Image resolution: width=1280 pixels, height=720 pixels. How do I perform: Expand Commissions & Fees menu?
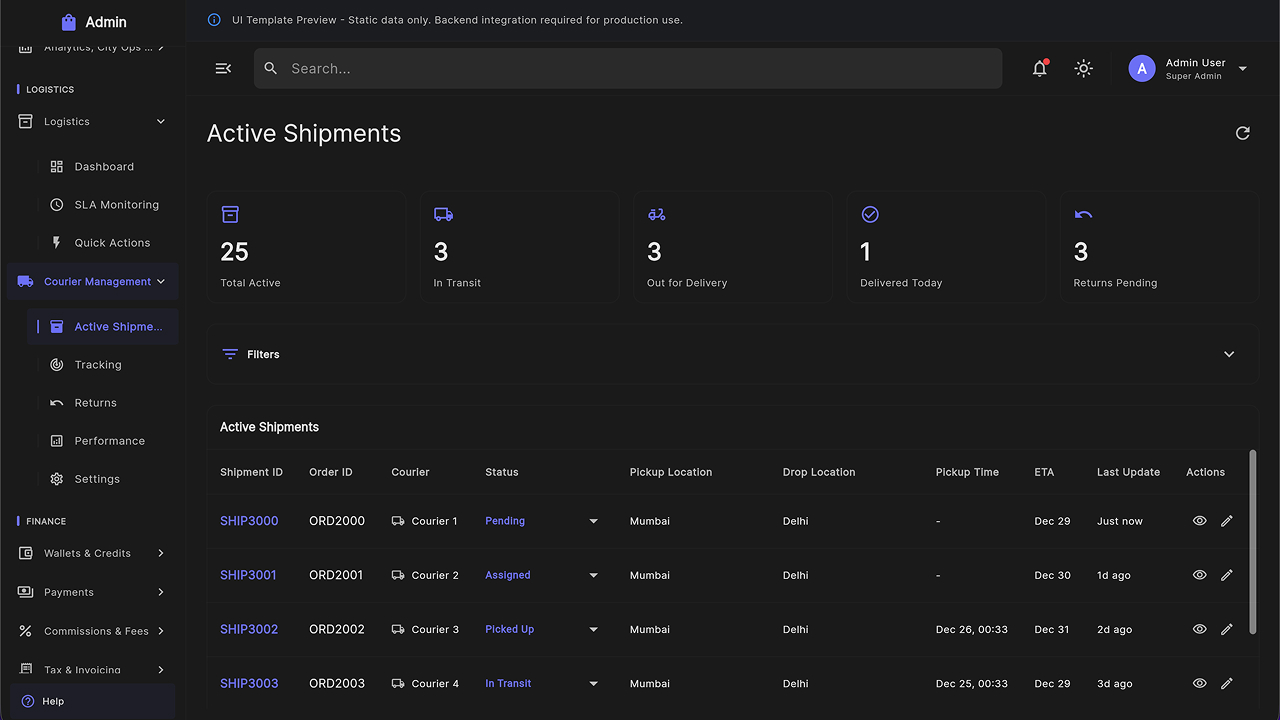tap(92, 631)
